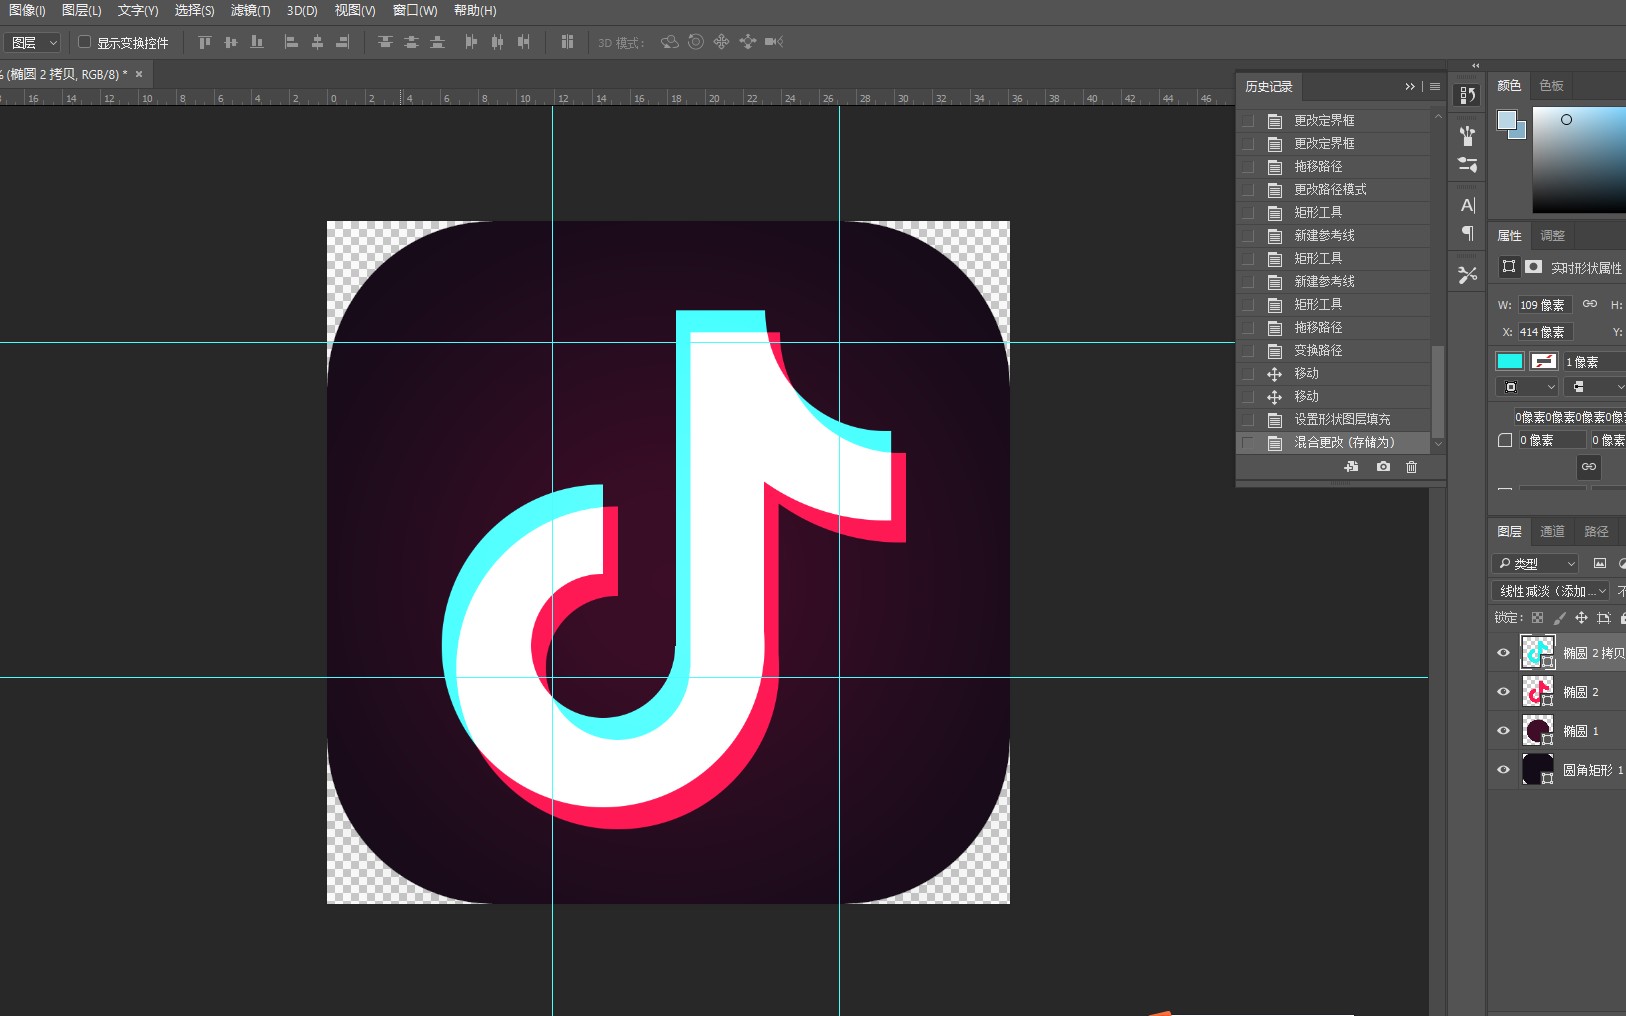Collapse History panel double-arrow

[1410, 87]
